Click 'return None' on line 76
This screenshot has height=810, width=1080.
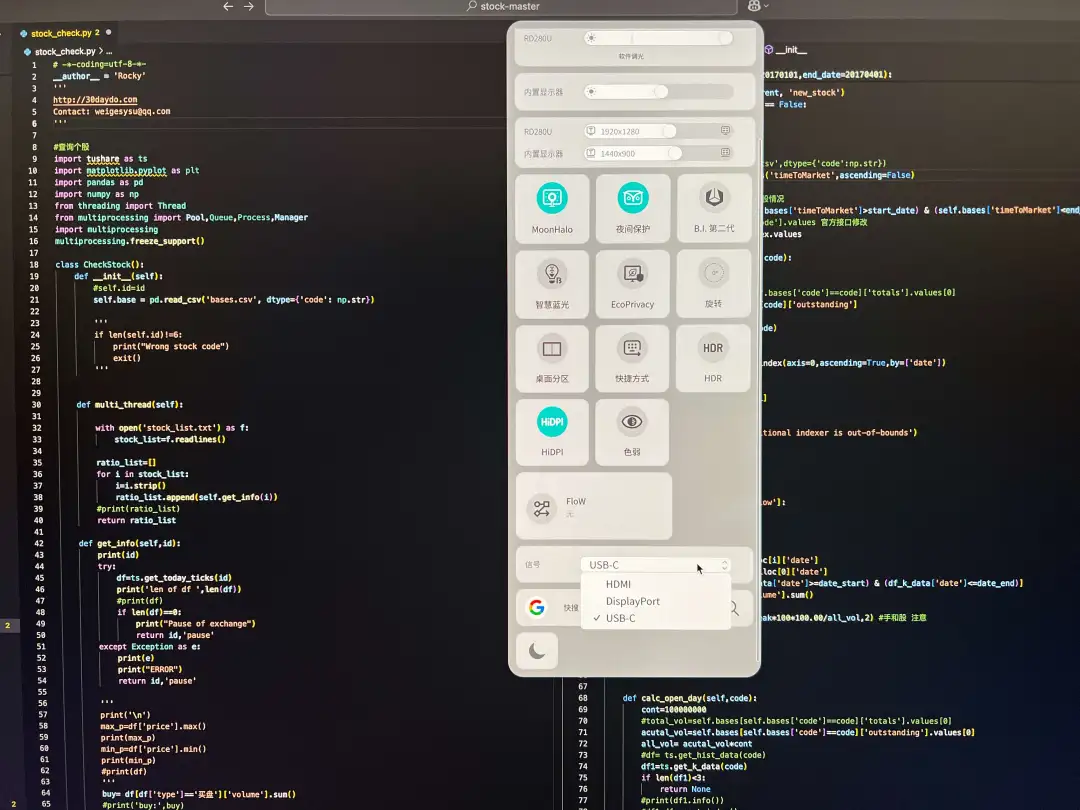[685, 789]
